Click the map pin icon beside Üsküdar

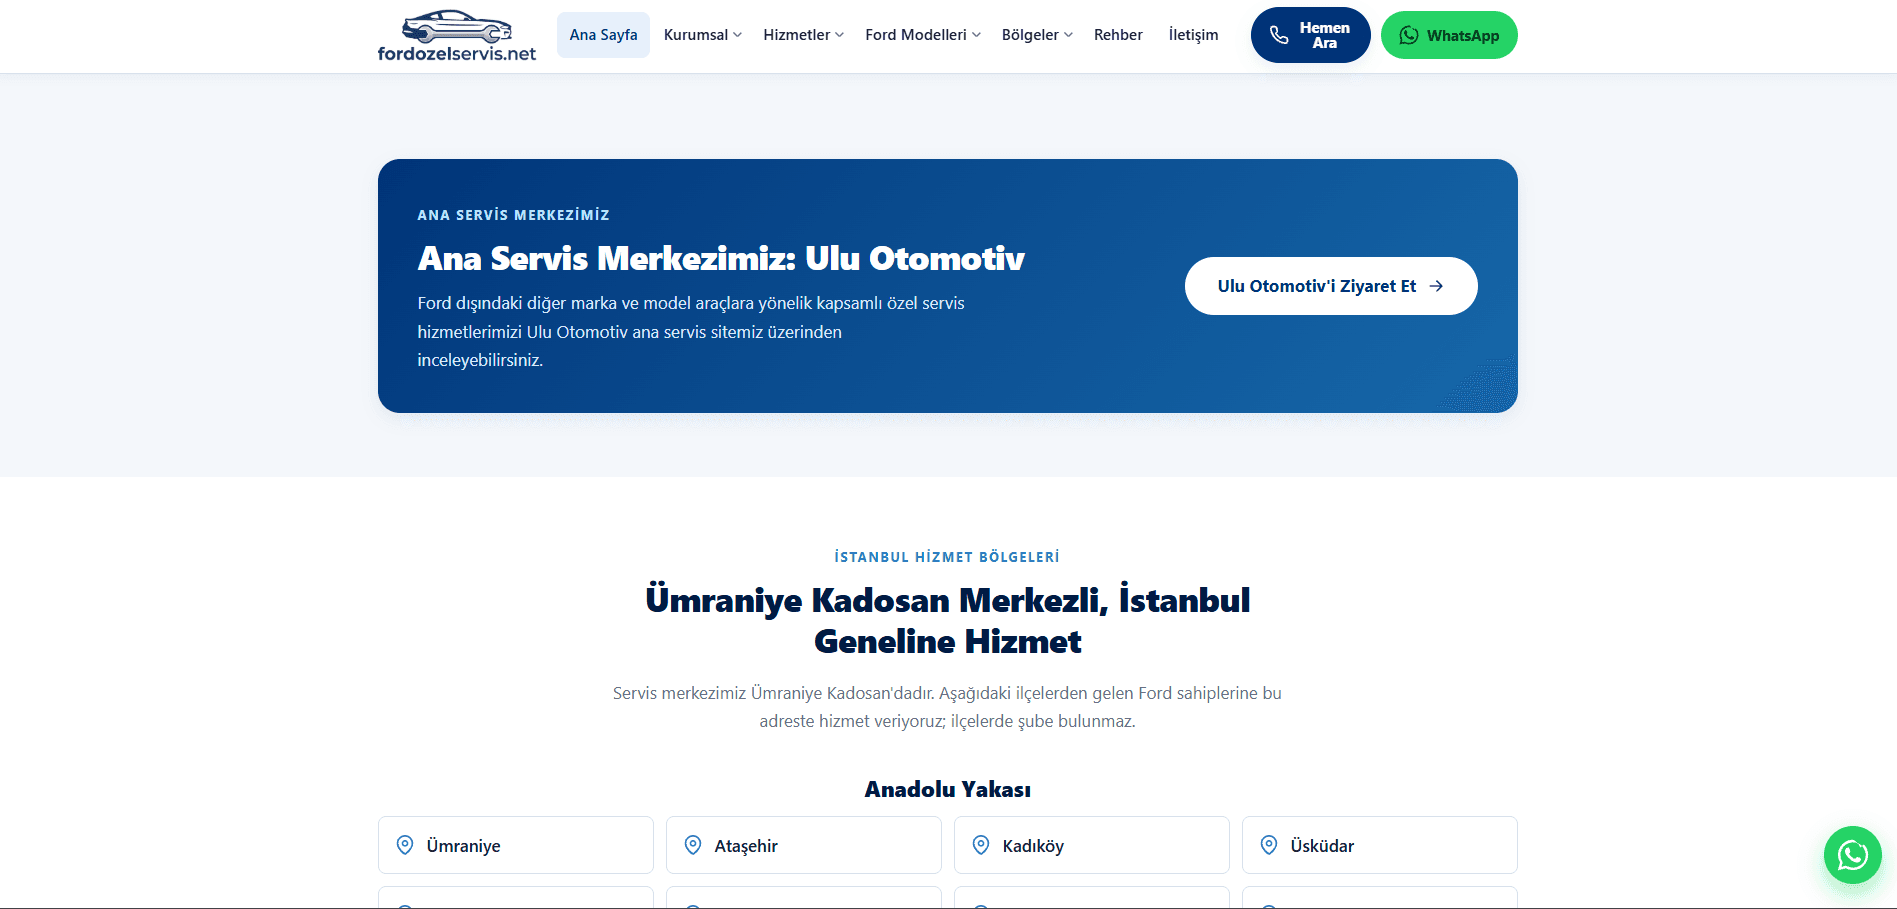1269,845
